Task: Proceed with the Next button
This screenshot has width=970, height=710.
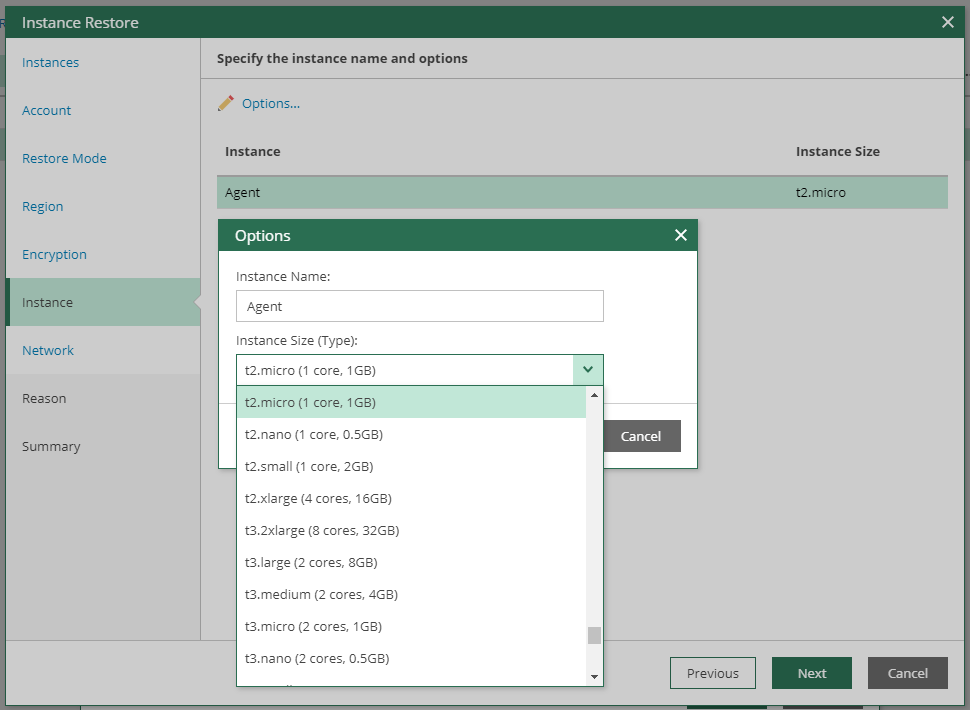Action: pyautogui.click(x=812, y=673)
